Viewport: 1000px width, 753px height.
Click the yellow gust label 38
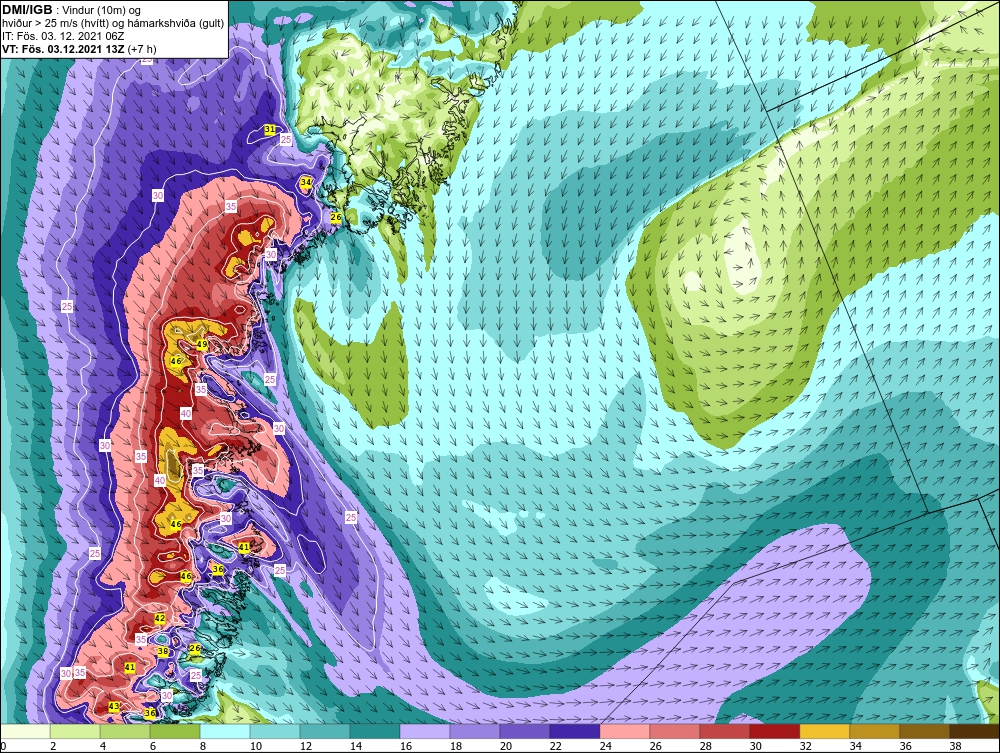click(163, 652)
